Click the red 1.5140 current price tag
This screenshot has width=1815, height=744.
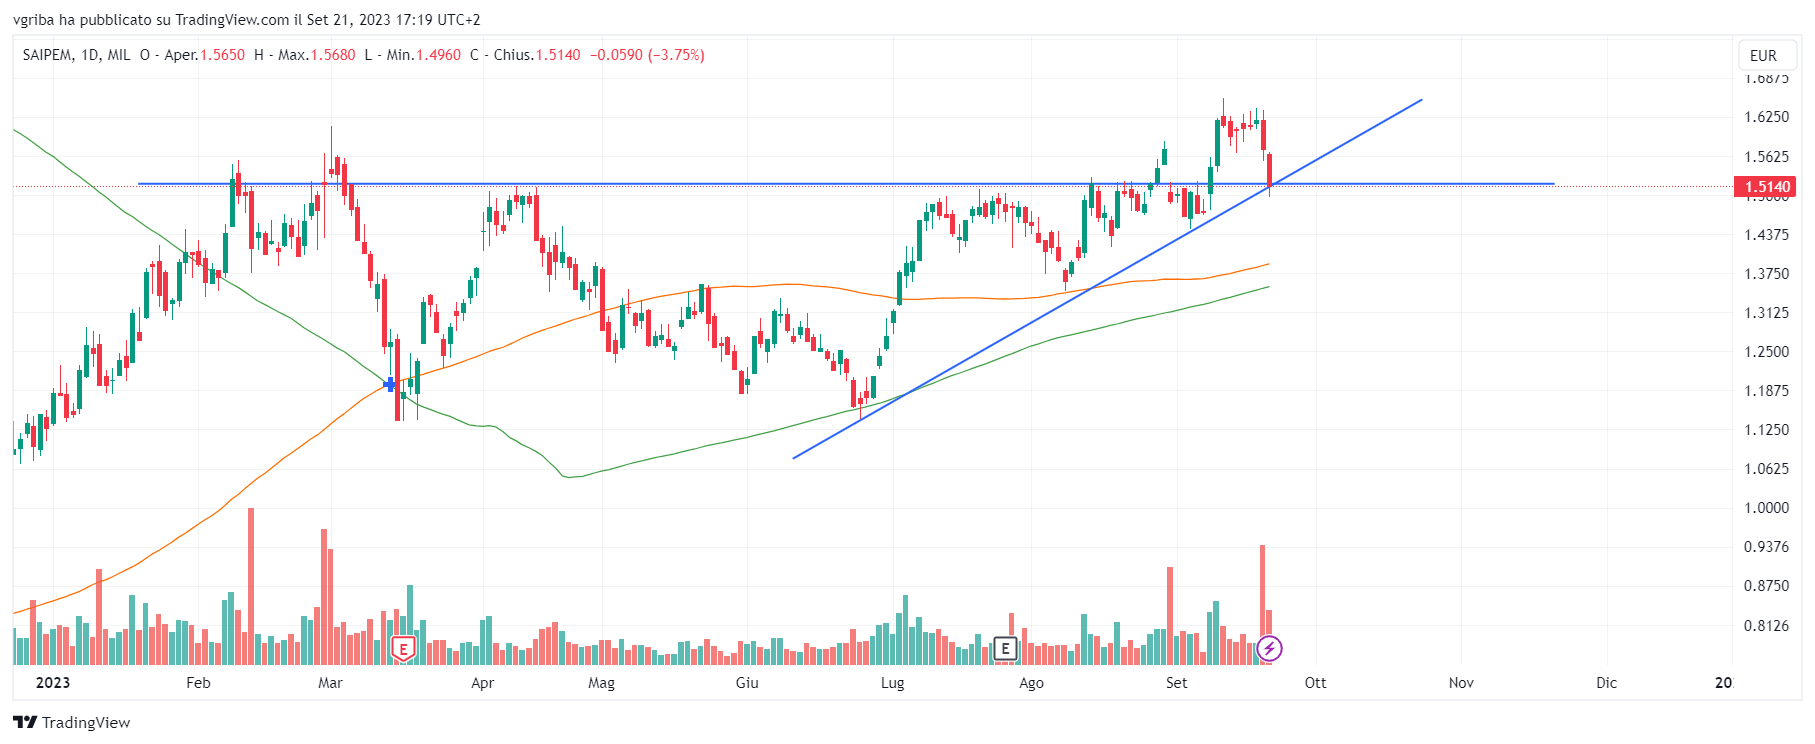[1767, 187]
